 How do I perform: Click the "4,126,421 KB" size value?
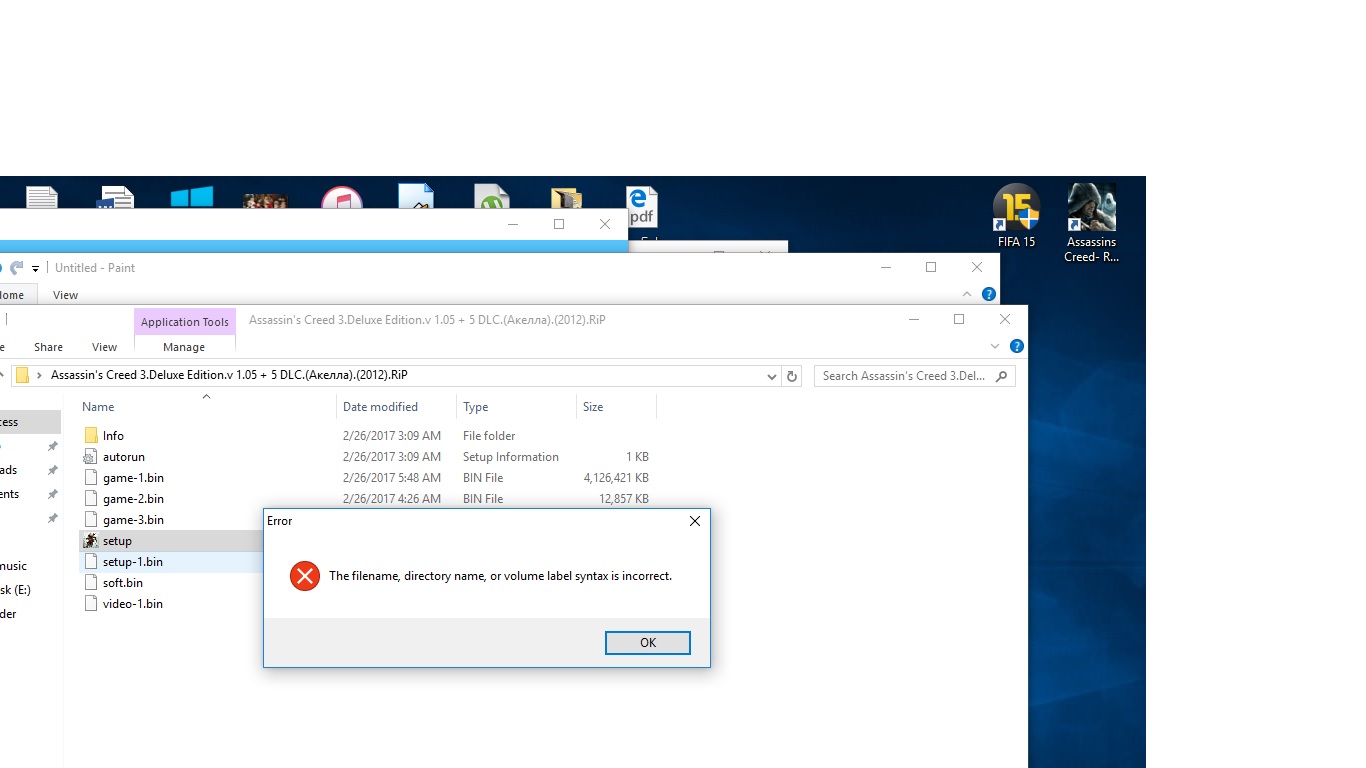click(616, 478)
